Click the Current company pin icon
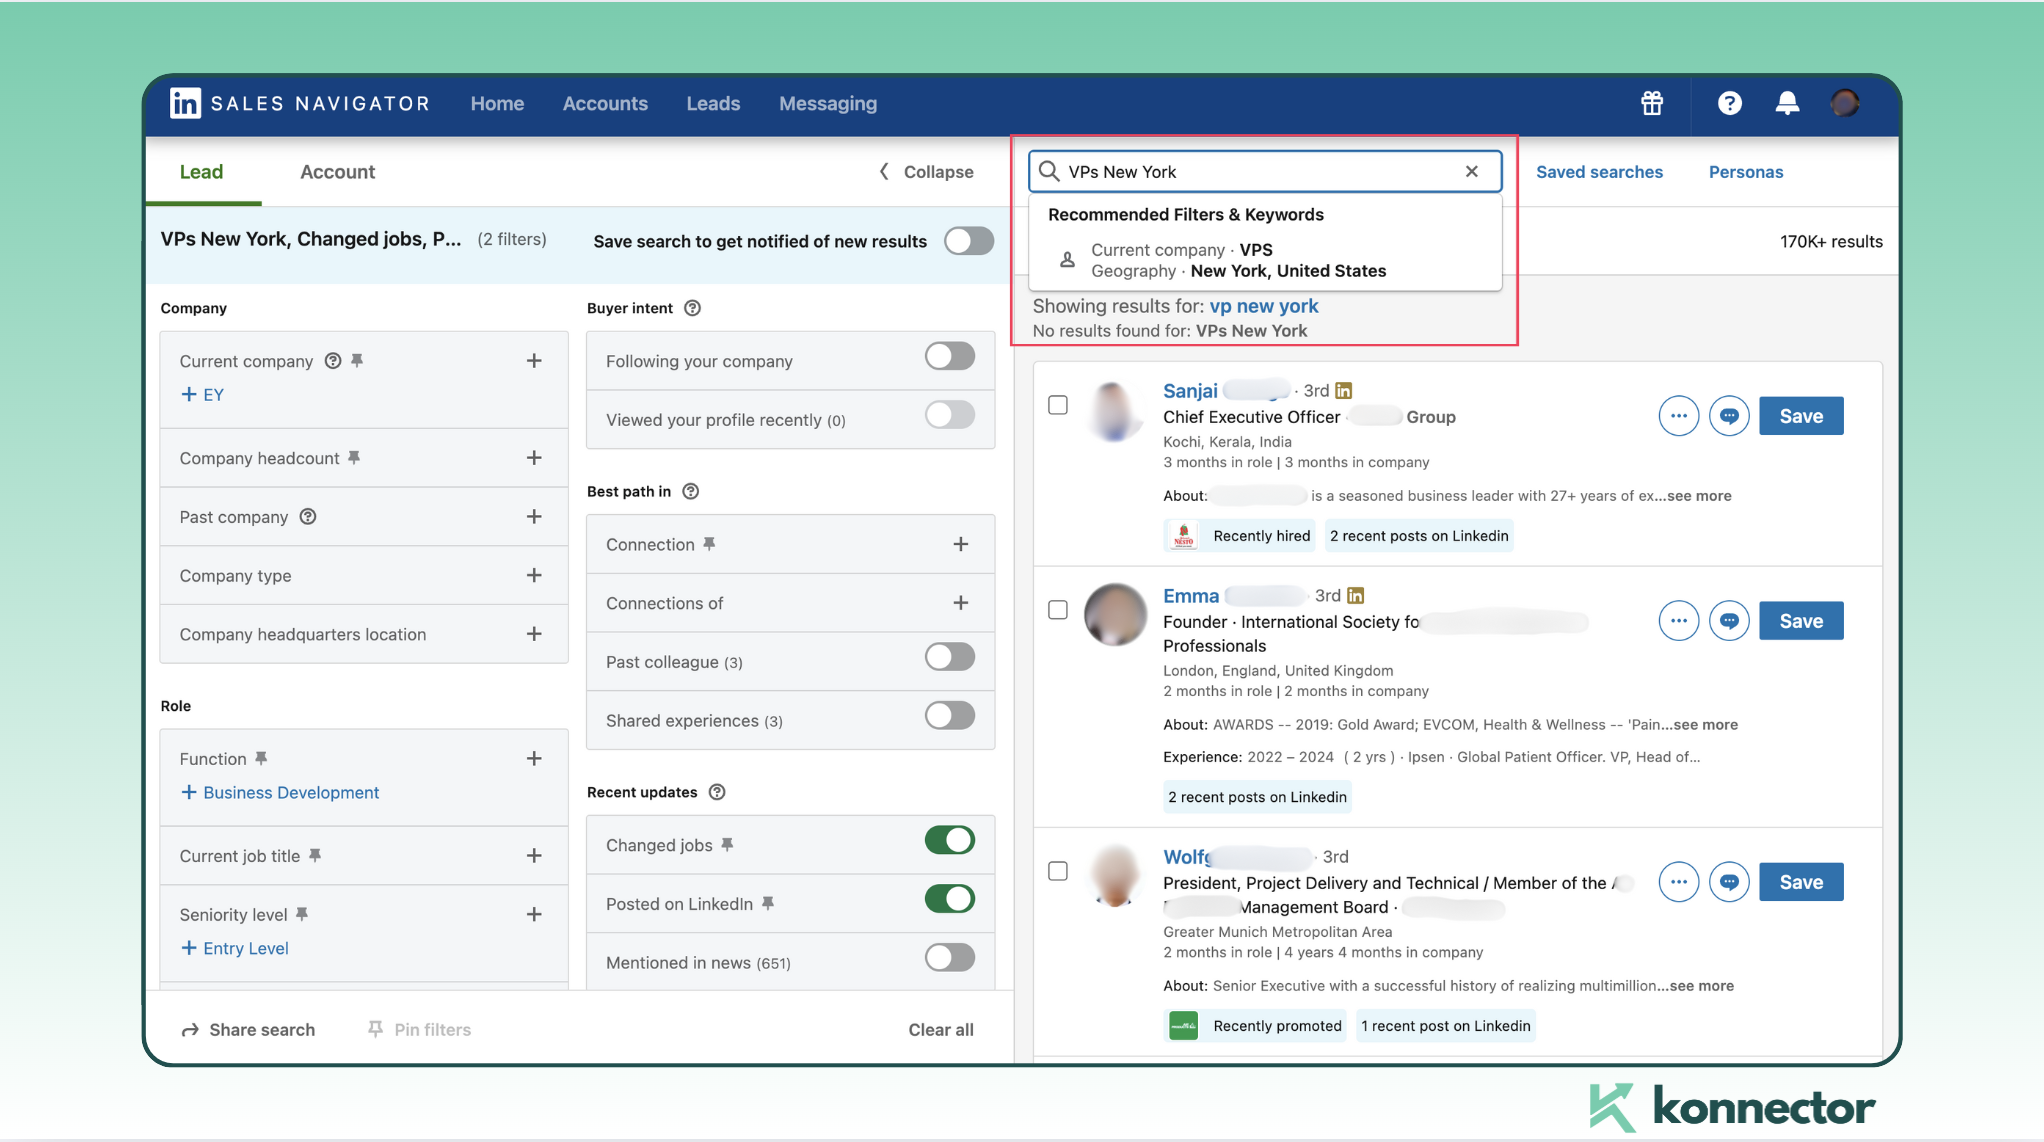The width and height of the screenshot is (2044, 1142). click(x=357, y=360)
